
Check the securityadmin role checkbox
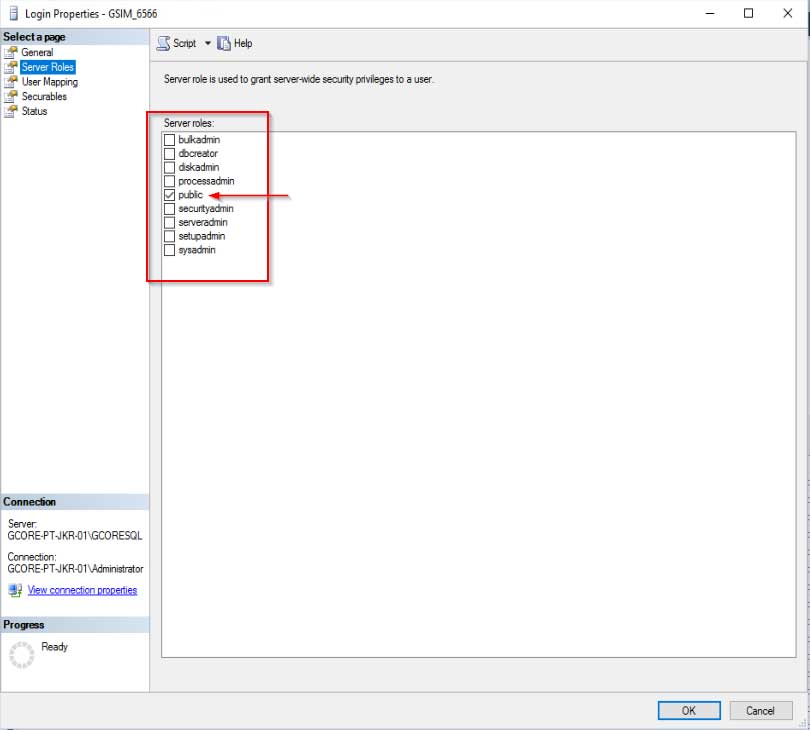point(169,208)
